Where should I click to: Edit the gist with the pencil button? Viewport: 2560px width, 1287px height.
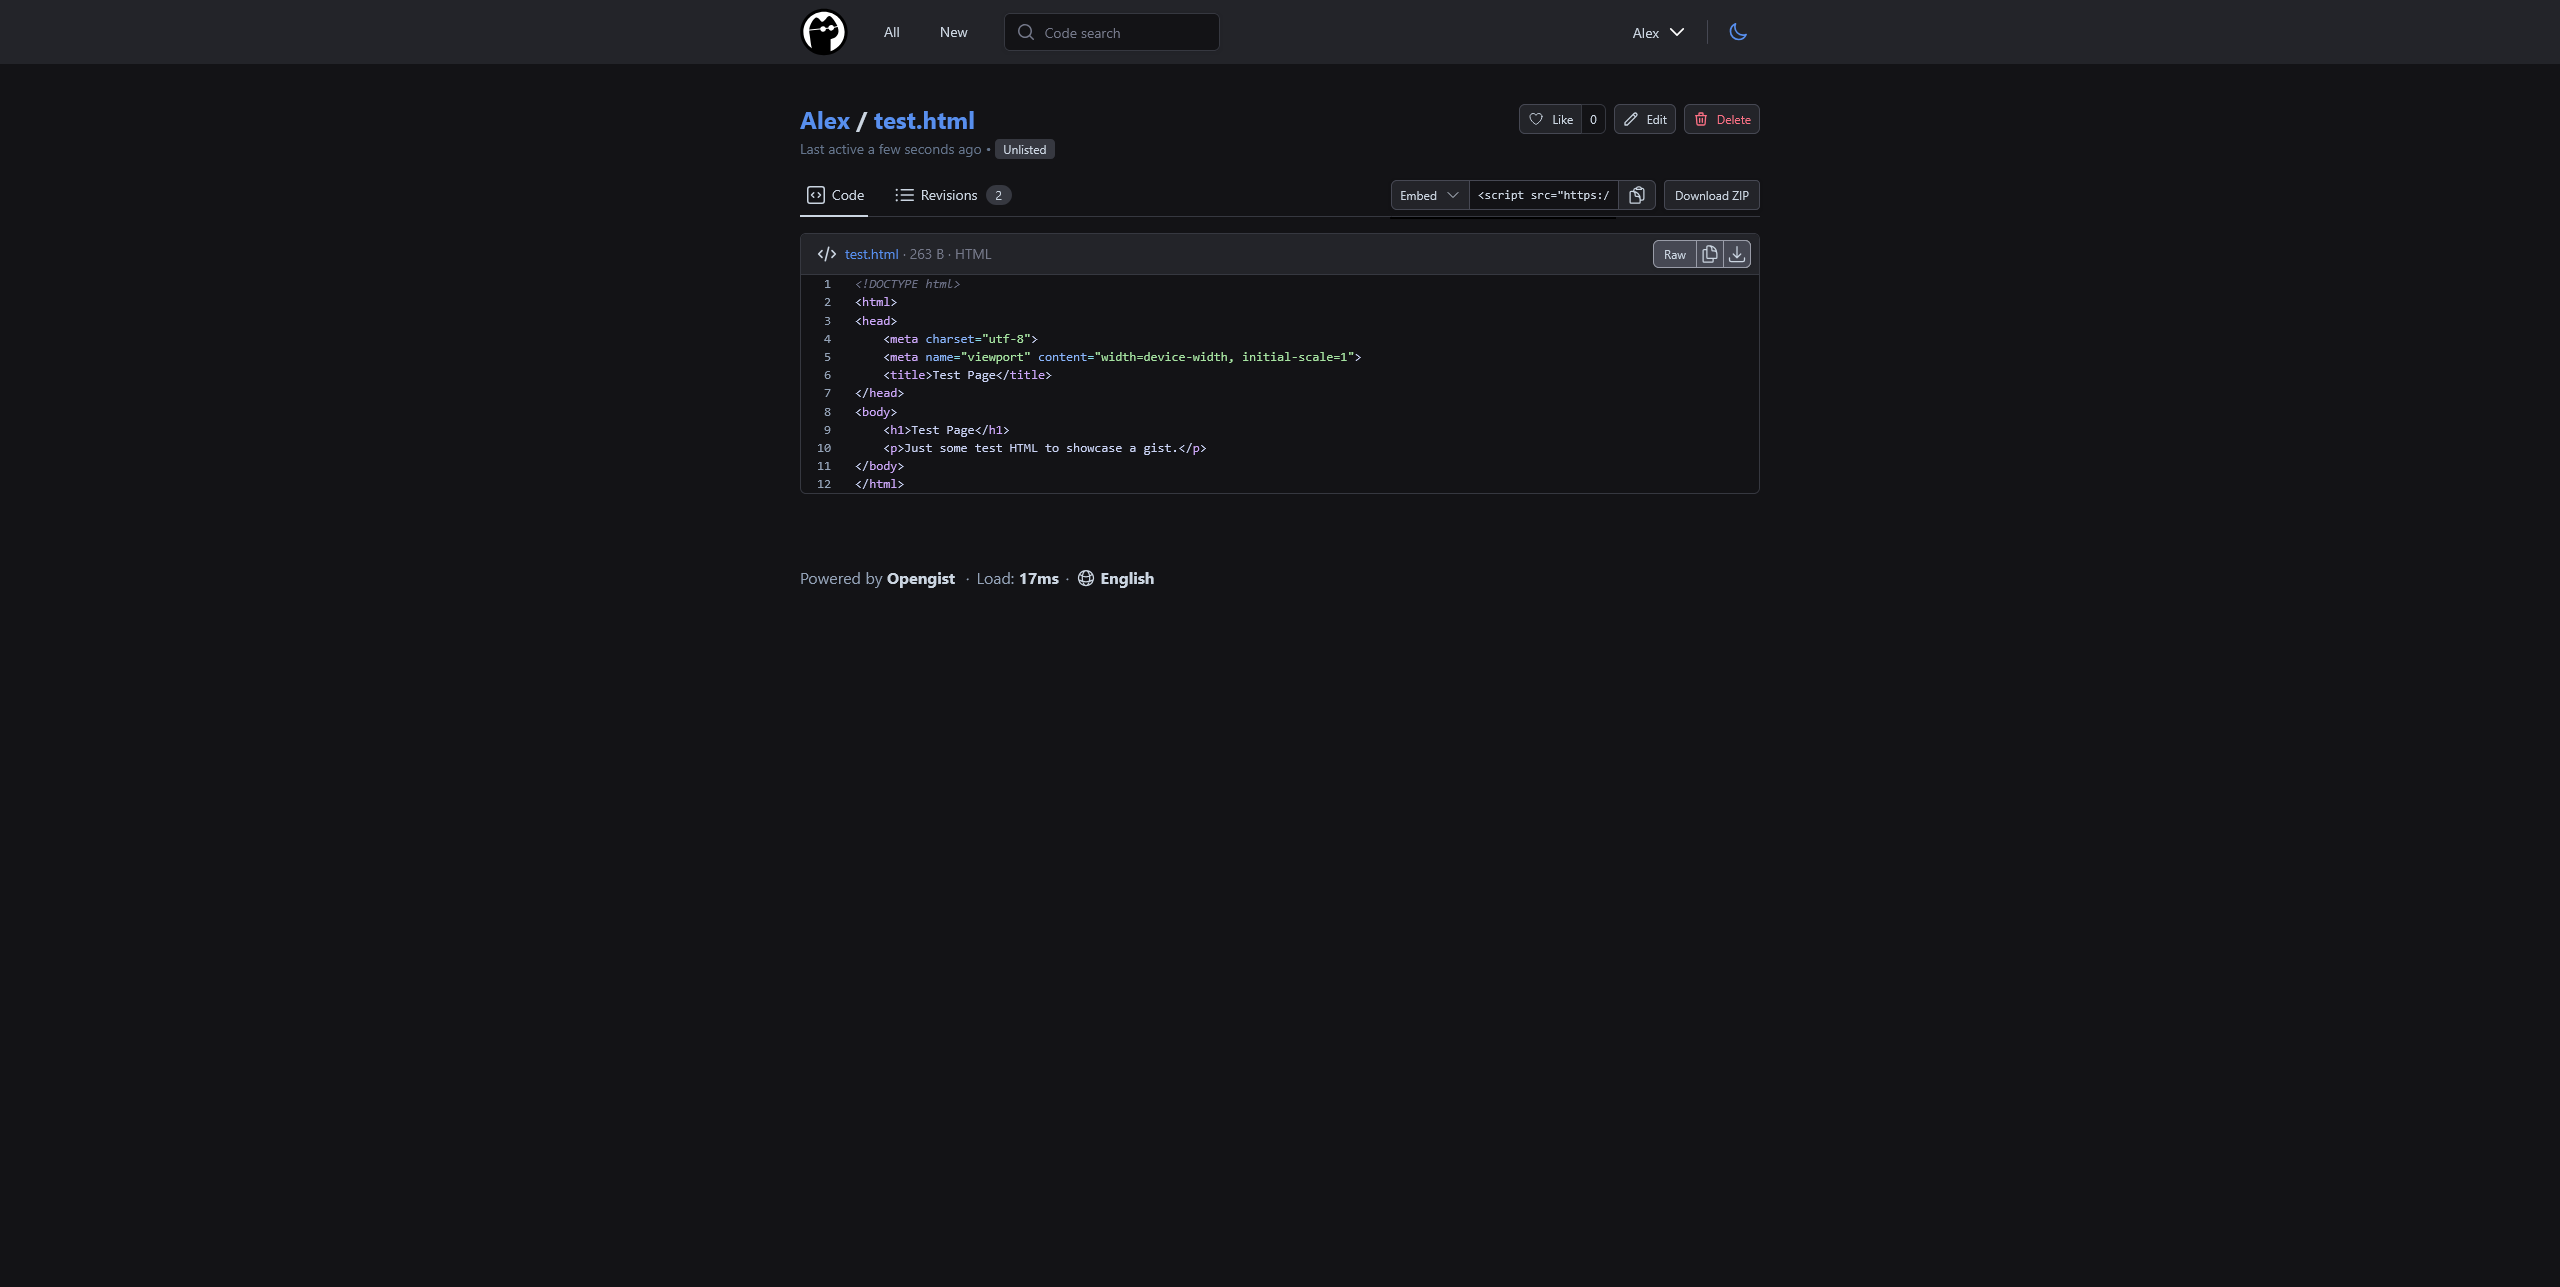point(1644,119)
